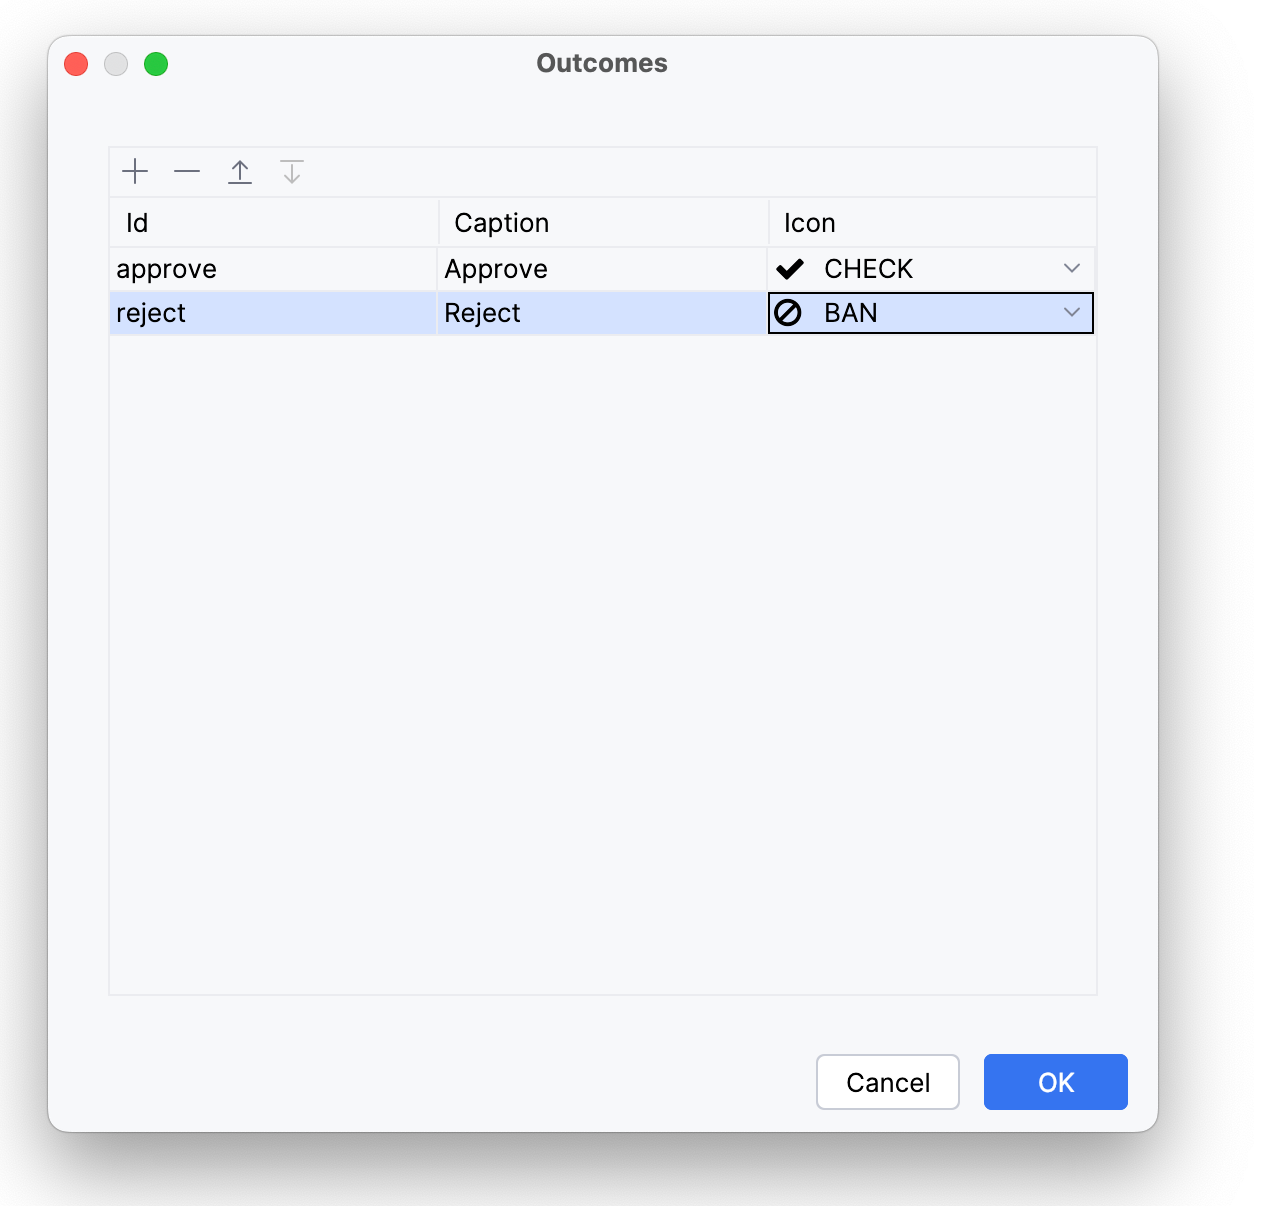Select the Approve caption cell
This screenshot has height=1206, width=1262.
tap(496, 269)
